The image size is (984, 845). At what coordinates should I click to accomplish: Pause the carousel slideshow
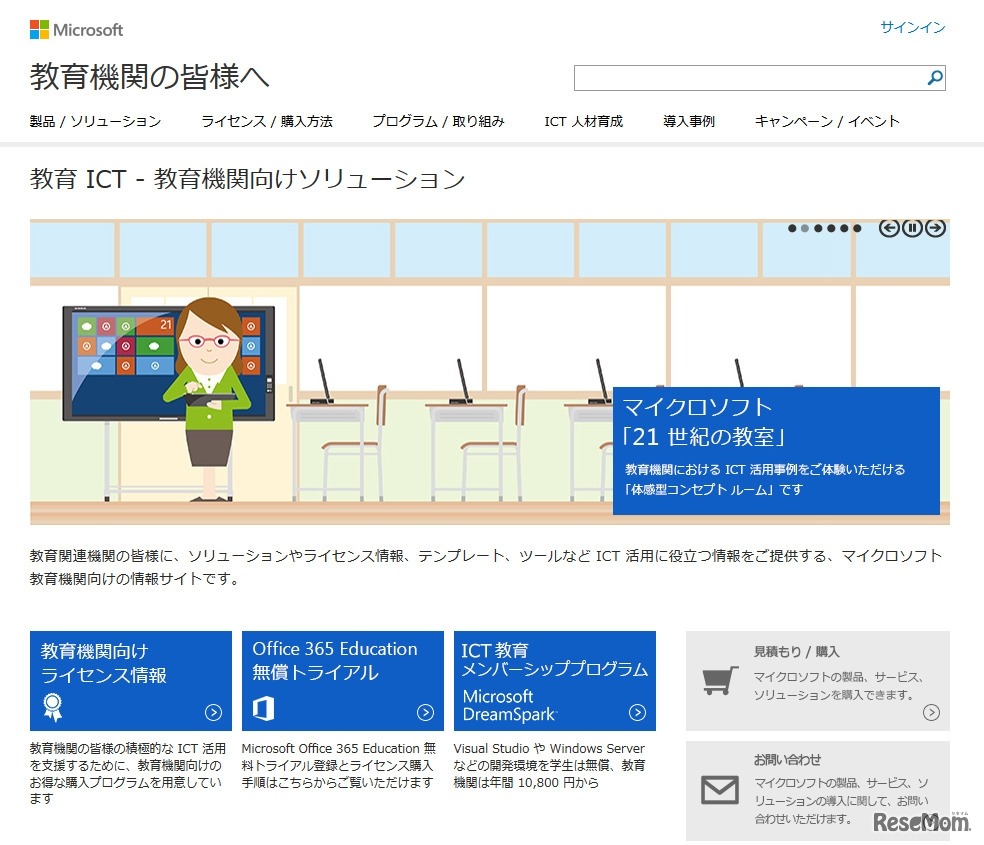(911, 228)
